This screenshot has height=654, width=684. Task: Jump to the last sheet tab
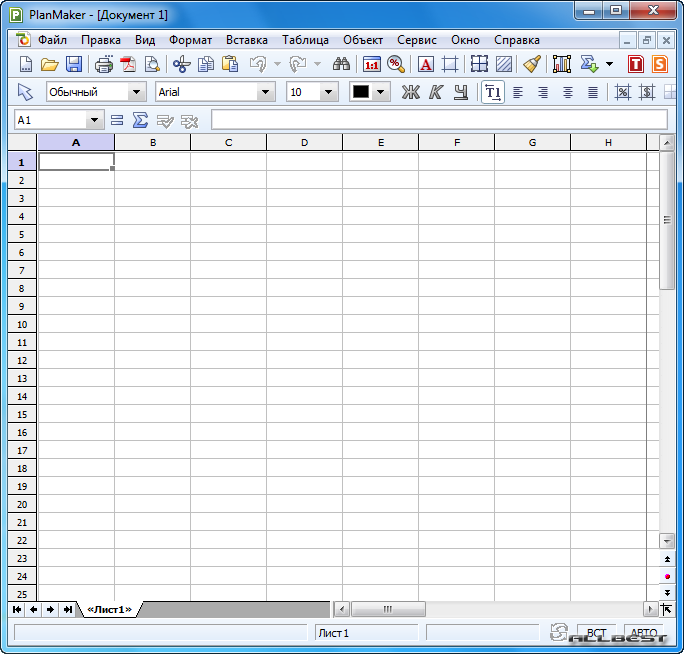(68, 609)
